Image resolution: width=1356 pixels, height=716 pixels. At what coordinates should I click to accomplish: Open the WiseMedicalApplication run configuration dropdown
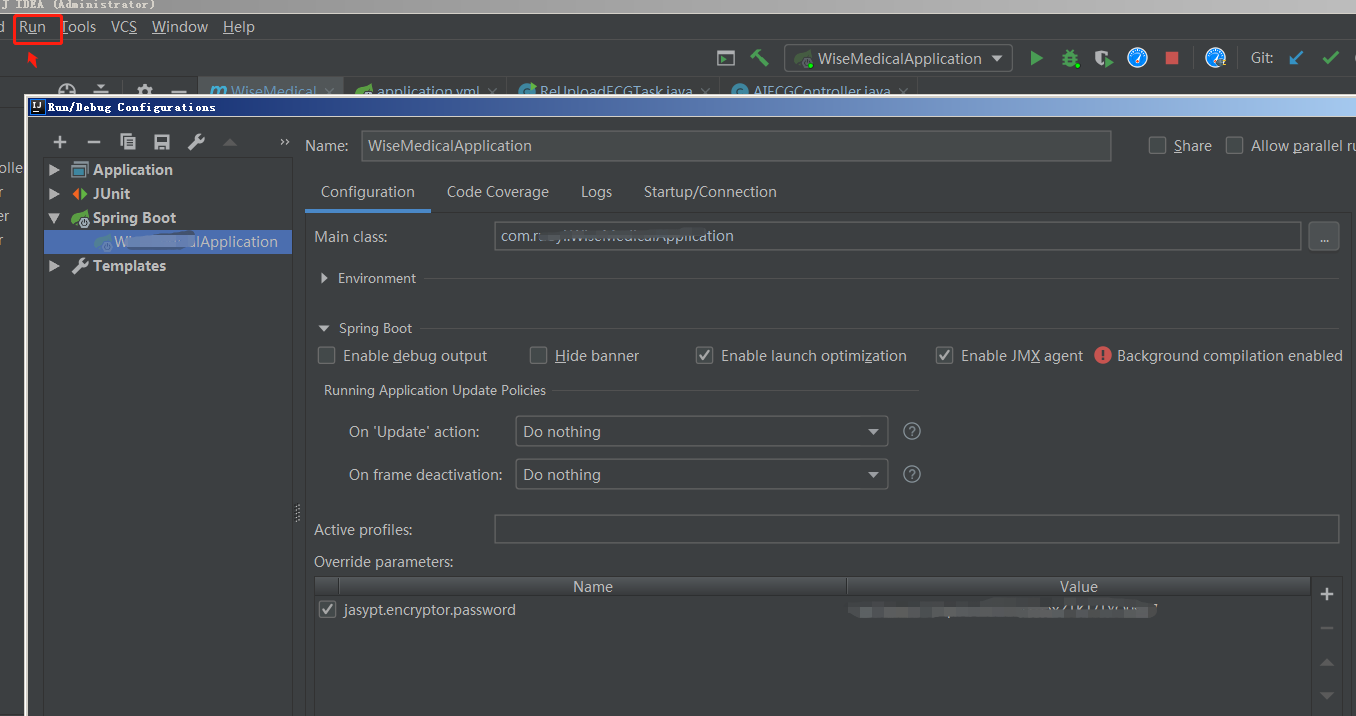(x=898, y=58)
